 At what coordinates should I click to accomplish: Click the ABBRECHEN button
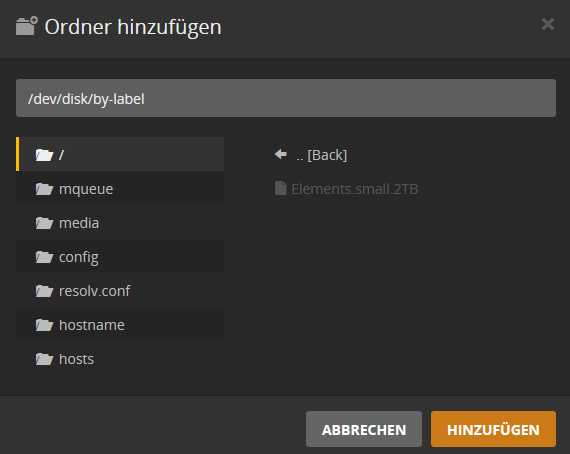coord(364,429)
